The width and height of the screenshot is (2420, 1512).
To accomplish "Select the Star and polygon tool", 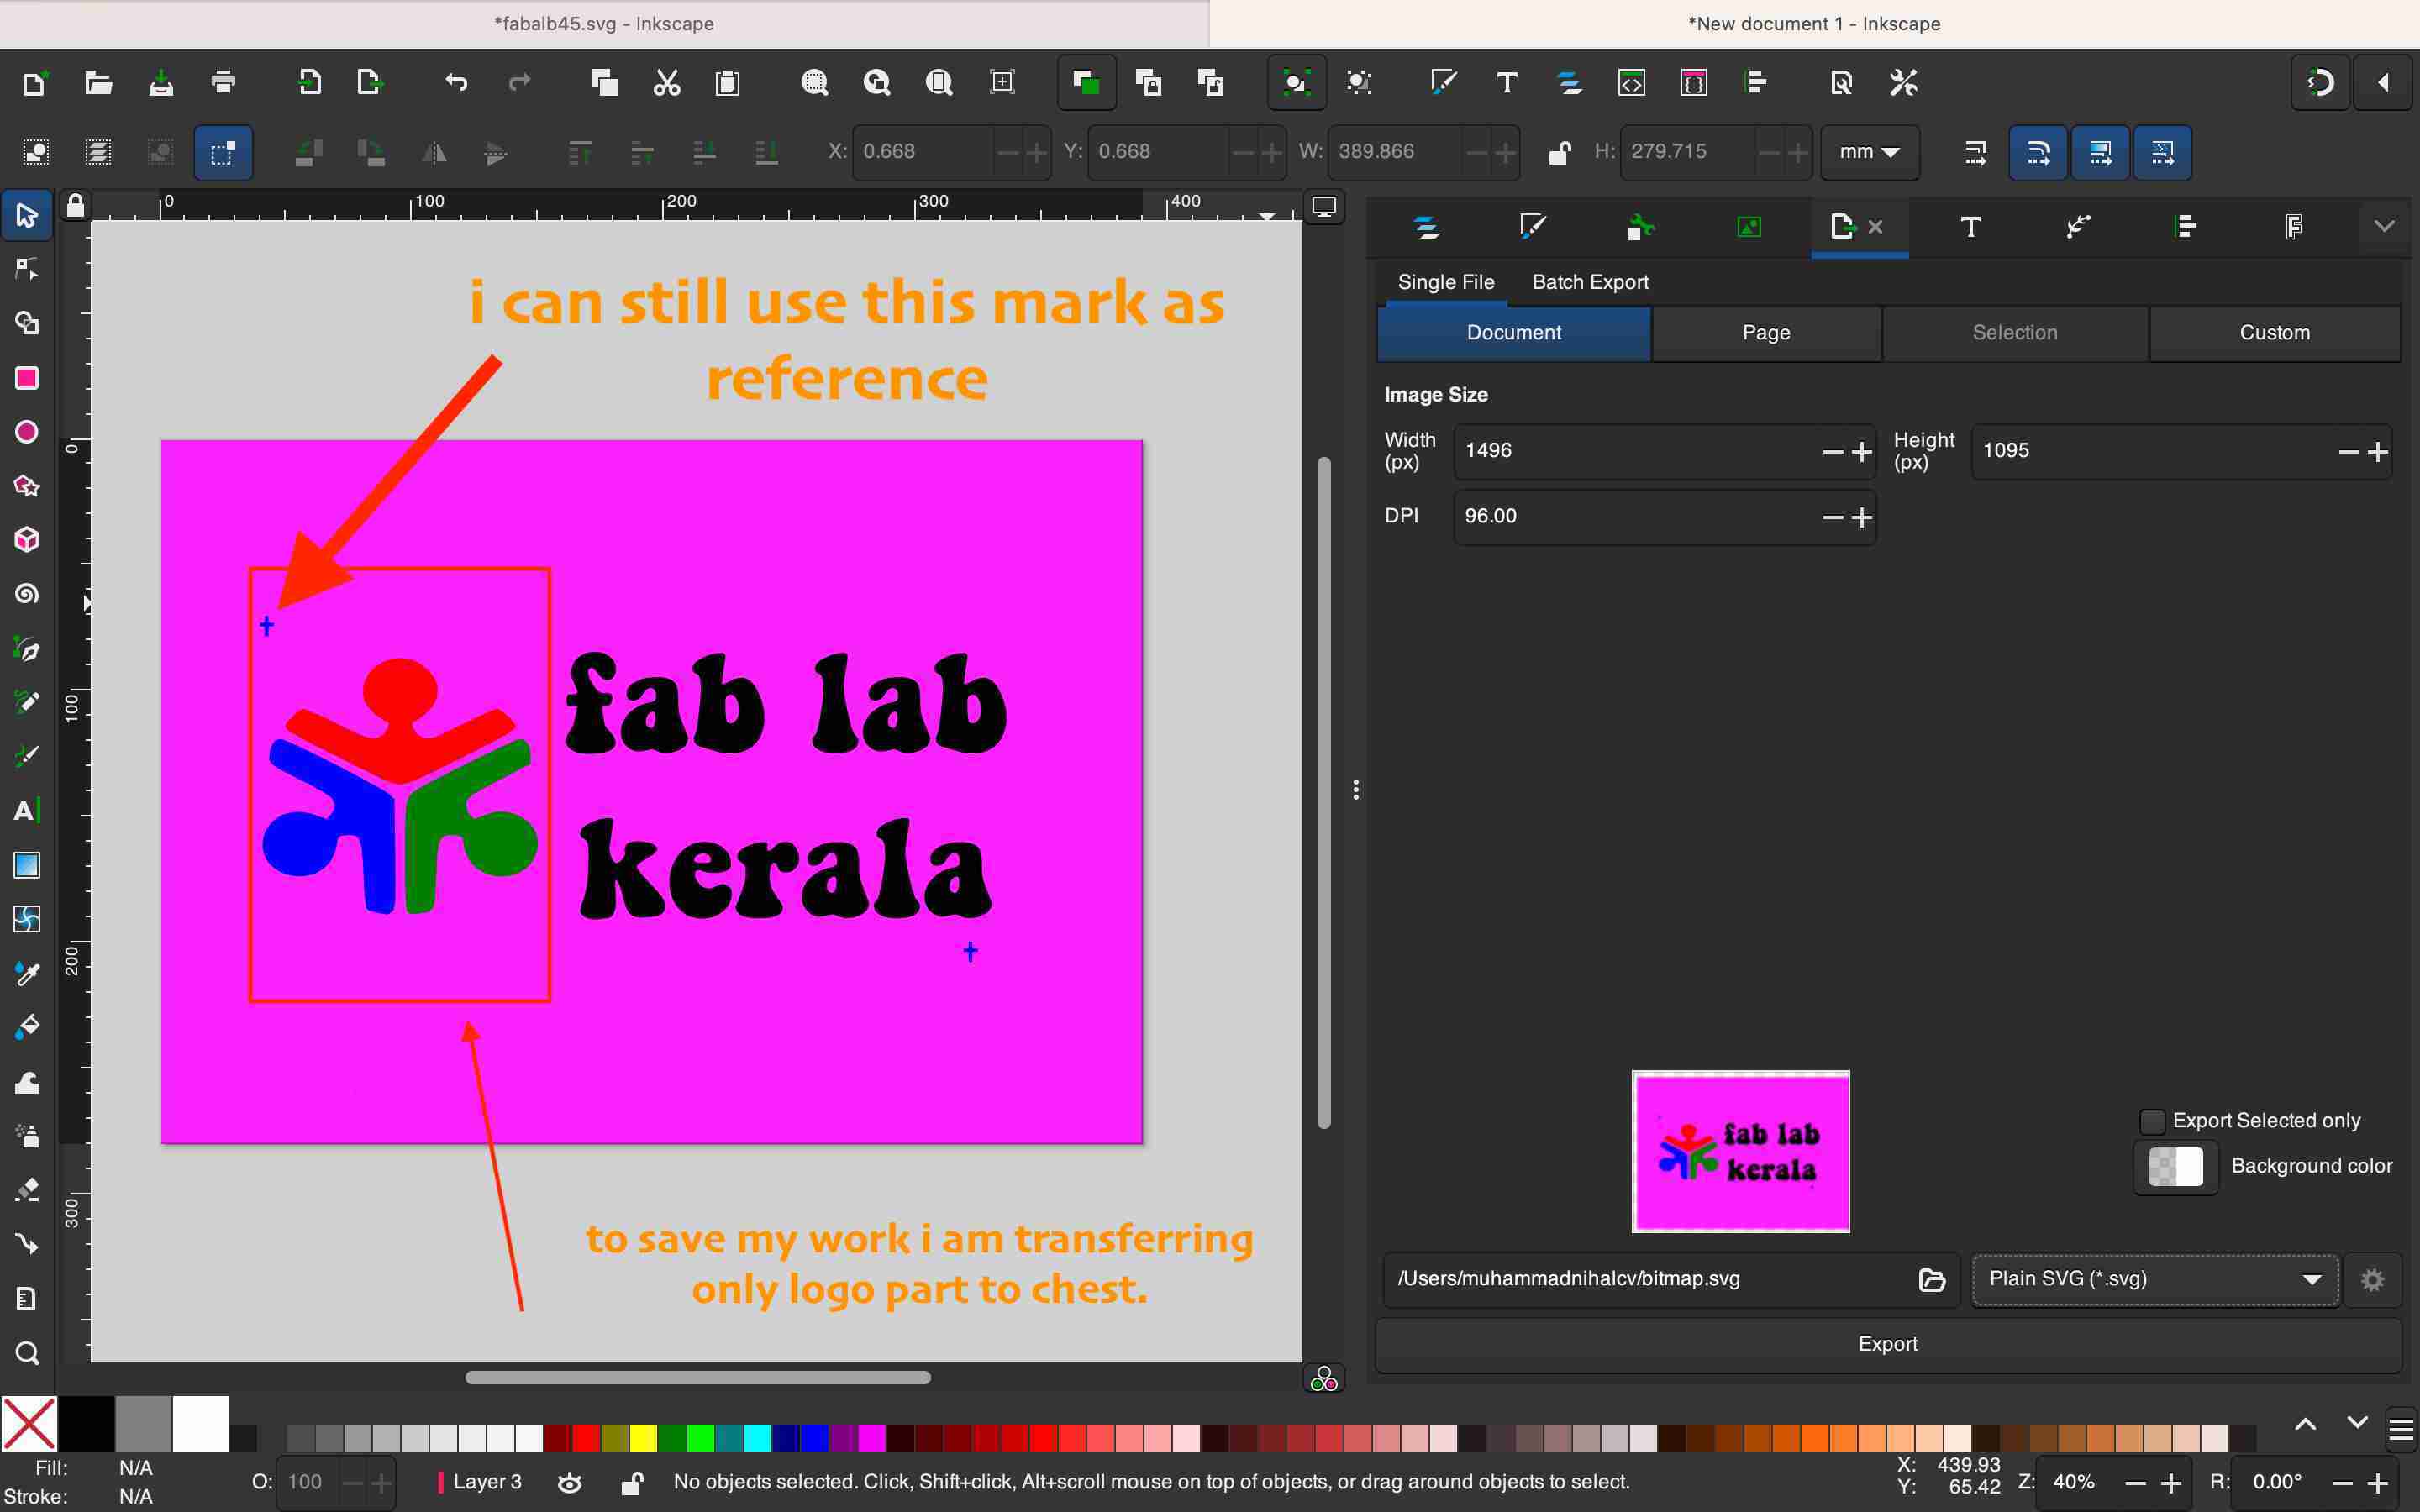I will point(27,486).
